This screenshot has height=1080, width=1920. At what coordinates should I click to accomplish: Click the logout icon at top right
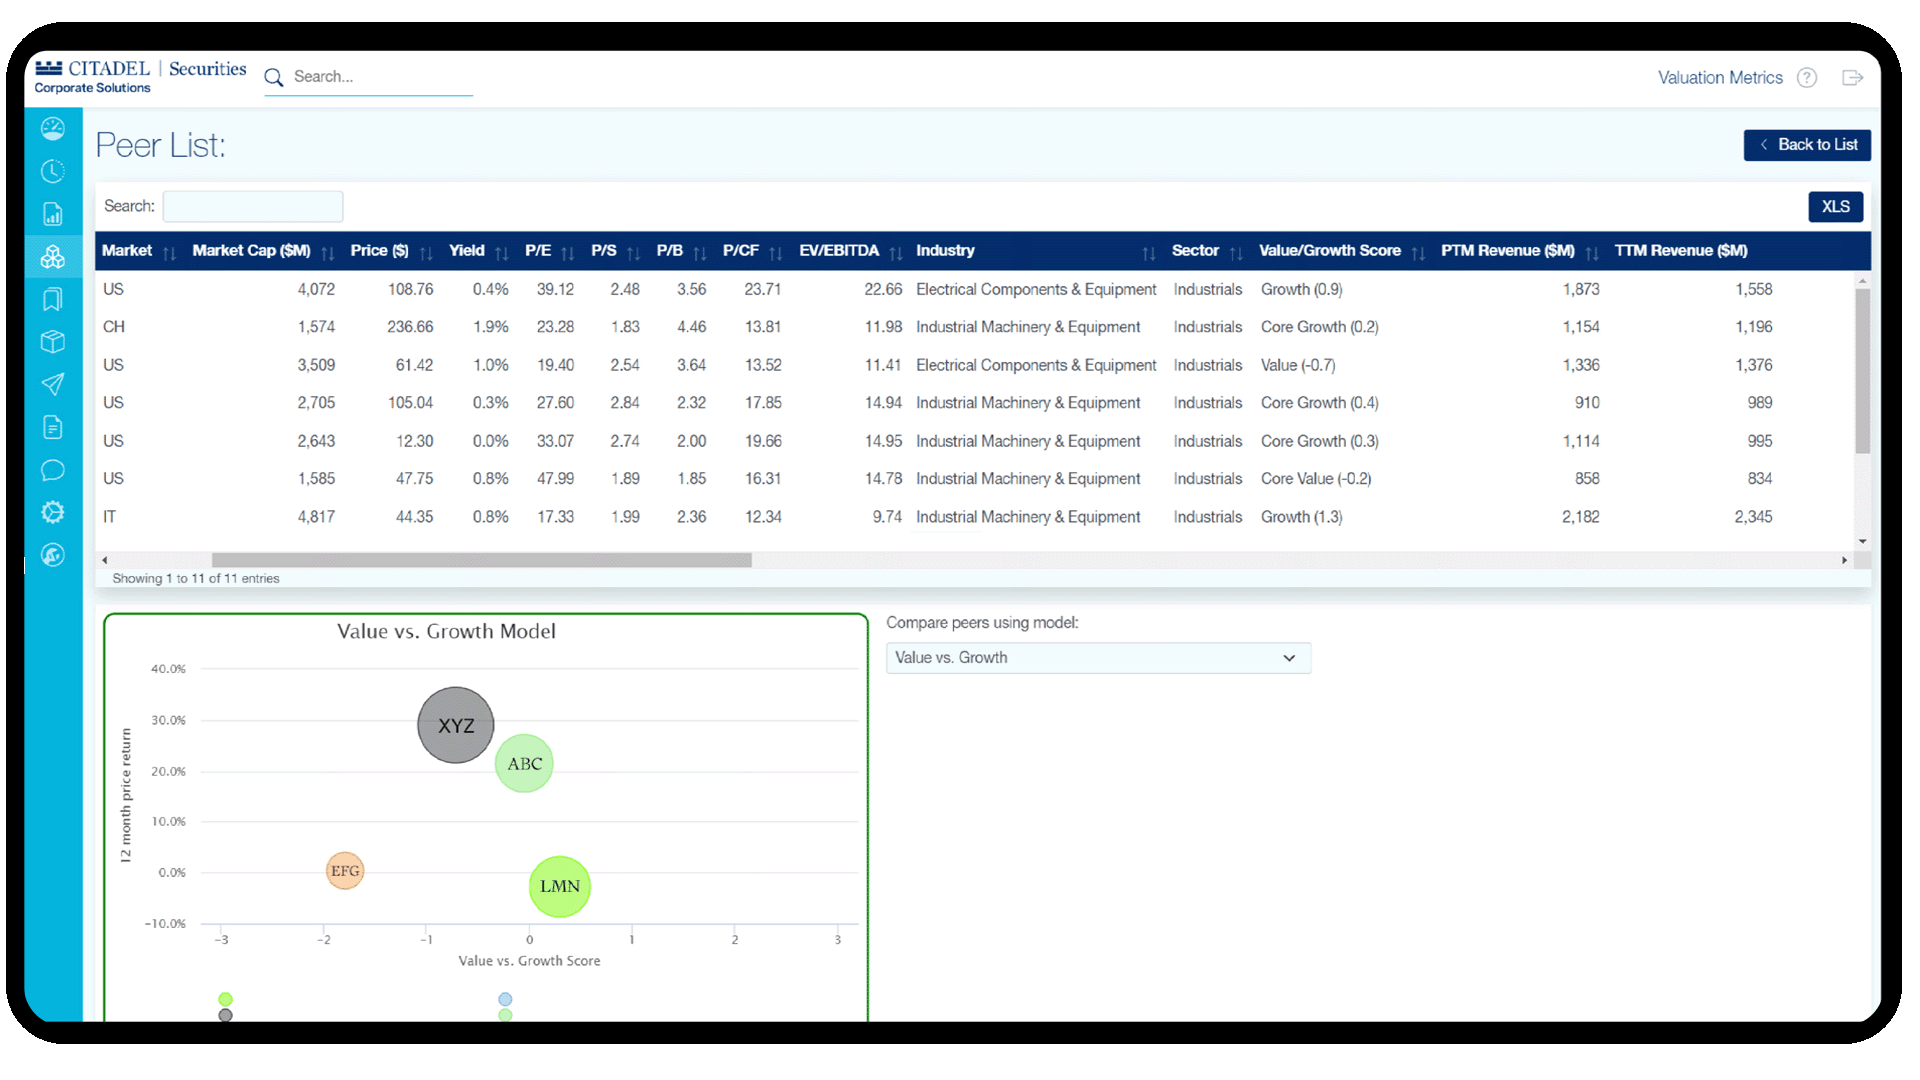1852,78
